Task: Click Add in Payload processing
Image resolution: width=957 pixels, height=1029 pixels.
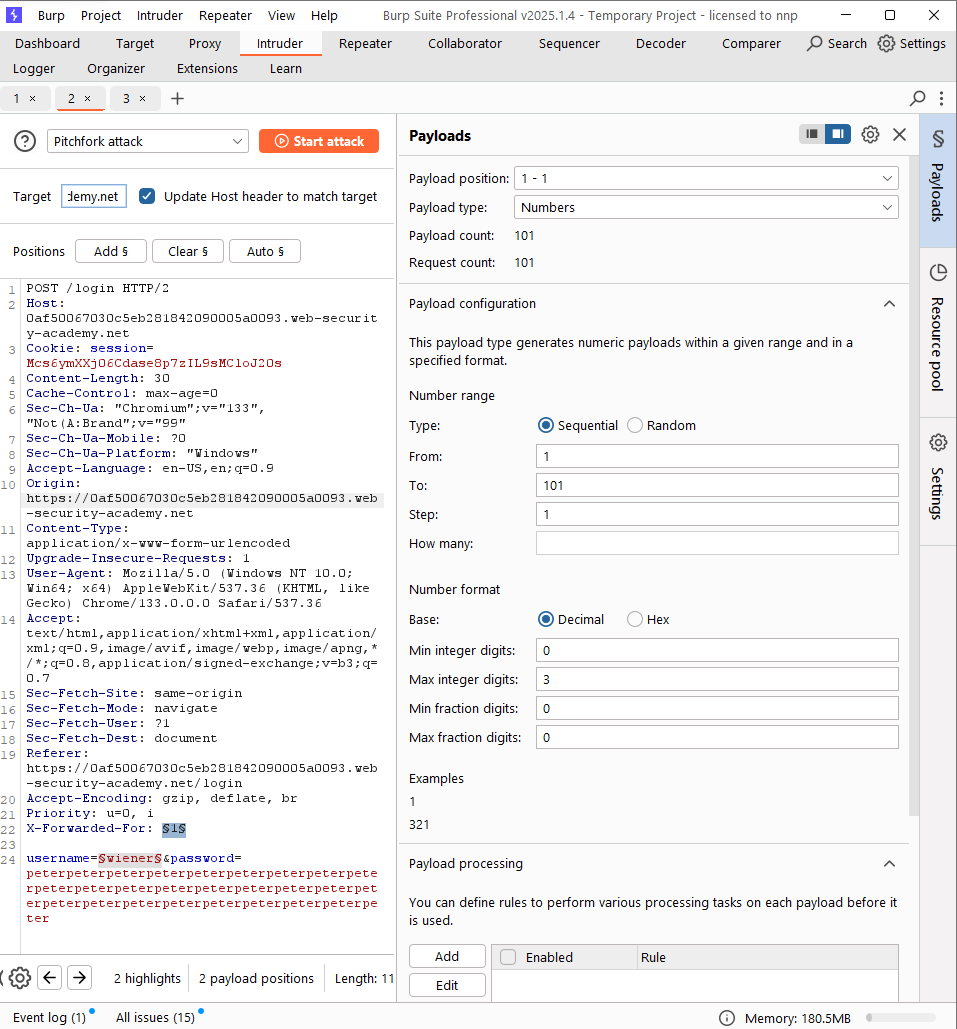Action: (447, 956)
